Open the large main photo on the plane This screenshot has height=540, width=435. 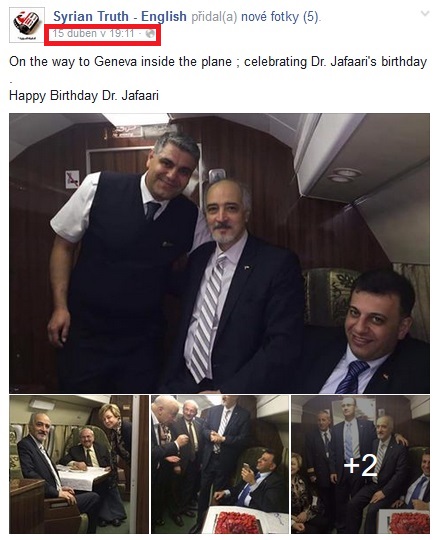pos(219,253)
